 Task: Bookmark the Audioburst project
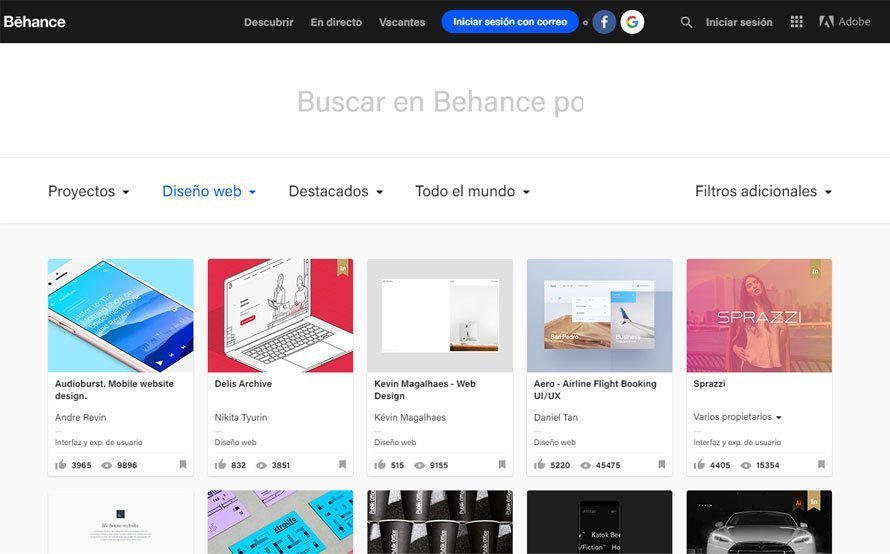[x=183, y=464]
